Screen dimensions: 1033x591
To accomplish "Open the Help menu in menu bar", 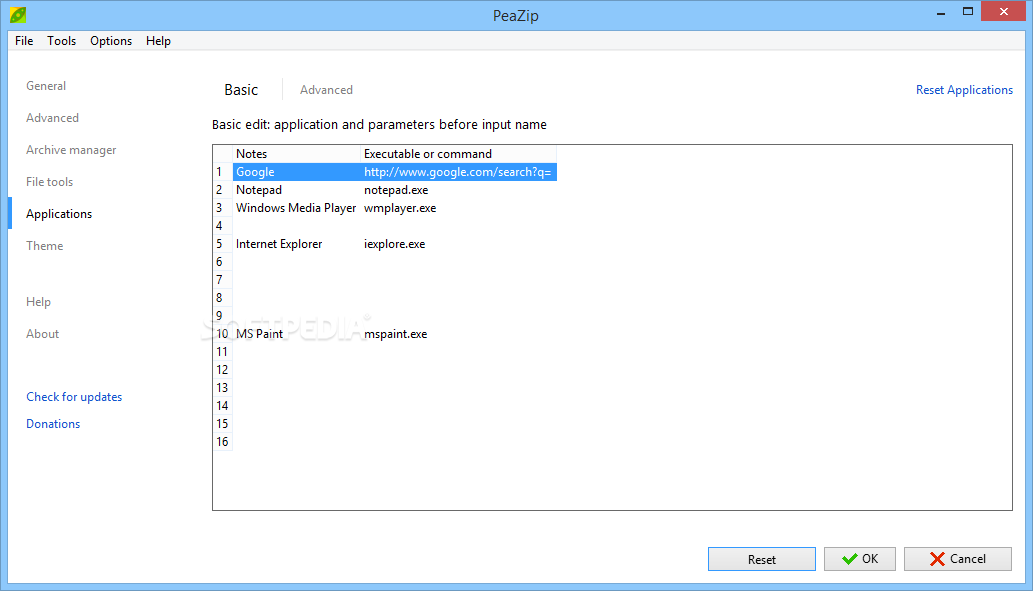I will tap(158, 41).
